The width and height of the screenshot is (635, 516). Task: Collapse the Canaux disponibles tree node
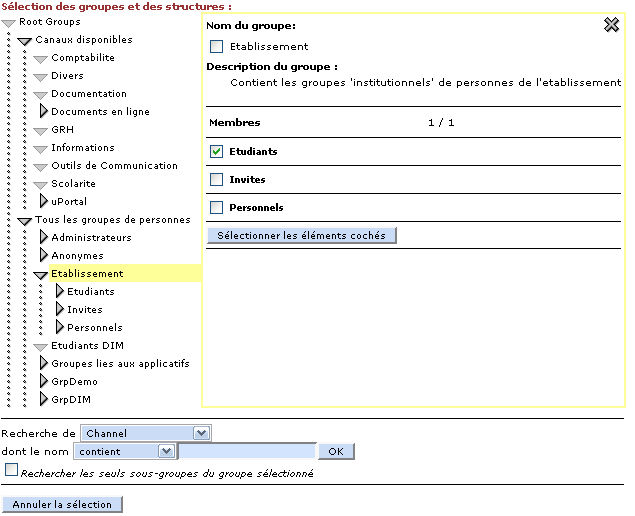click(x=25, y=41)
